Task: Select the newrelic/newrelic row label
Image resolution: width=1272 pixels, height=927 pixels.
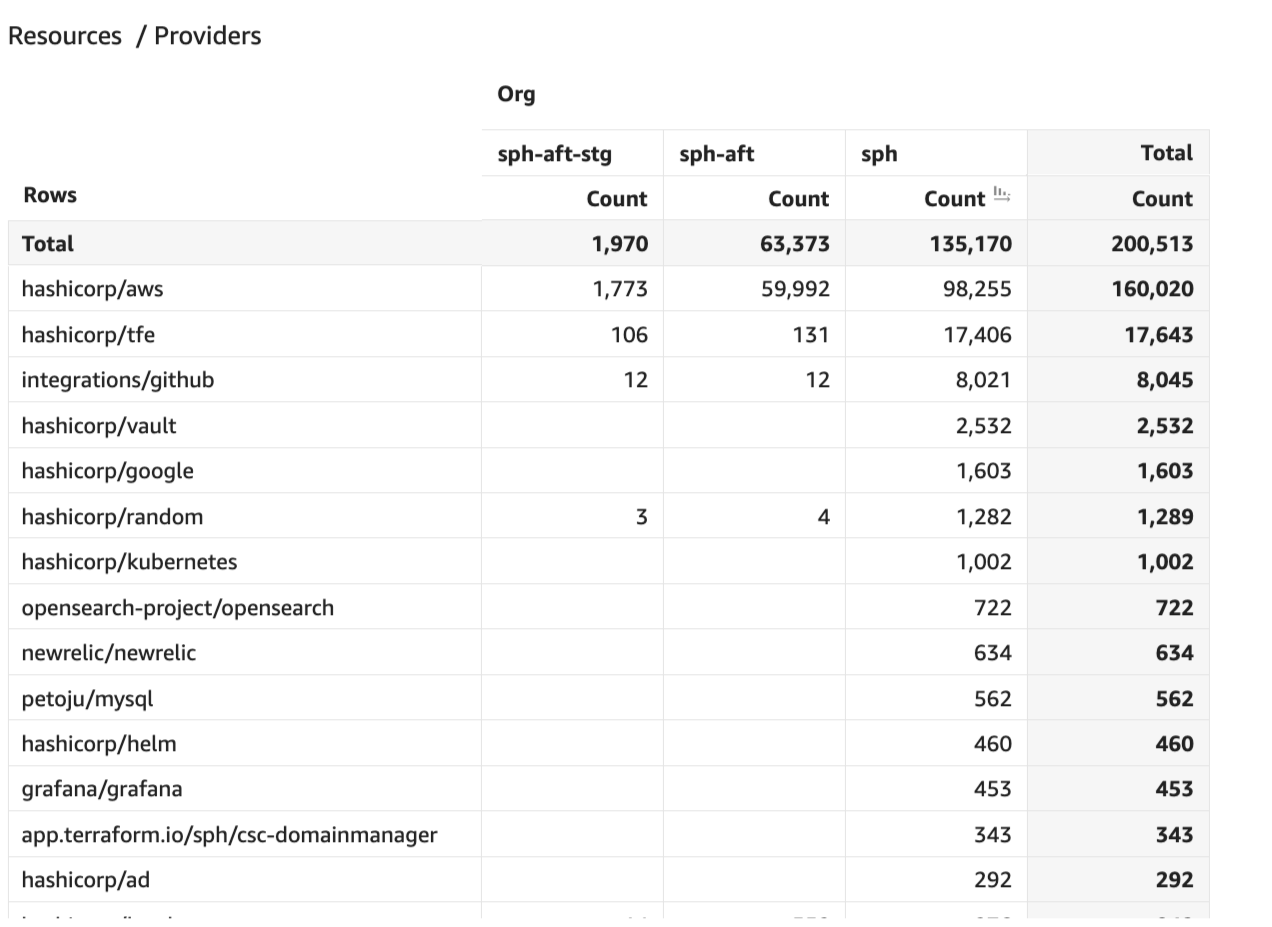Action: coord(109,653)
